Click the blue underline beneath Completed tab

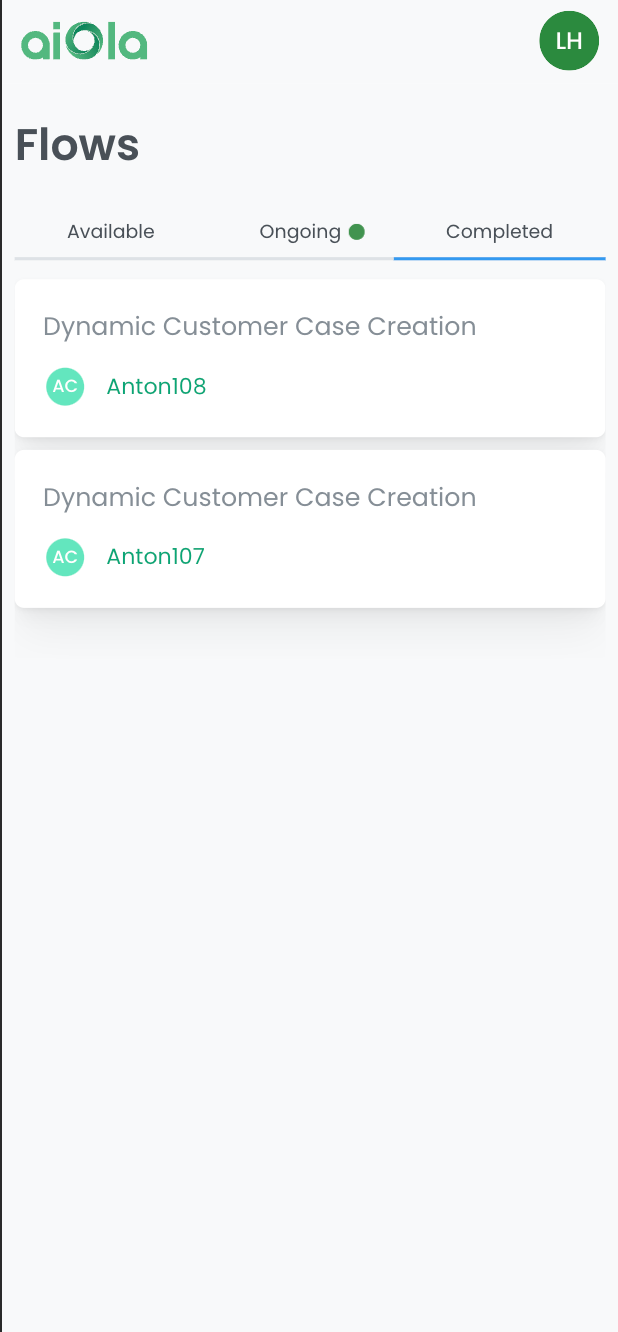tap(499, 258)
